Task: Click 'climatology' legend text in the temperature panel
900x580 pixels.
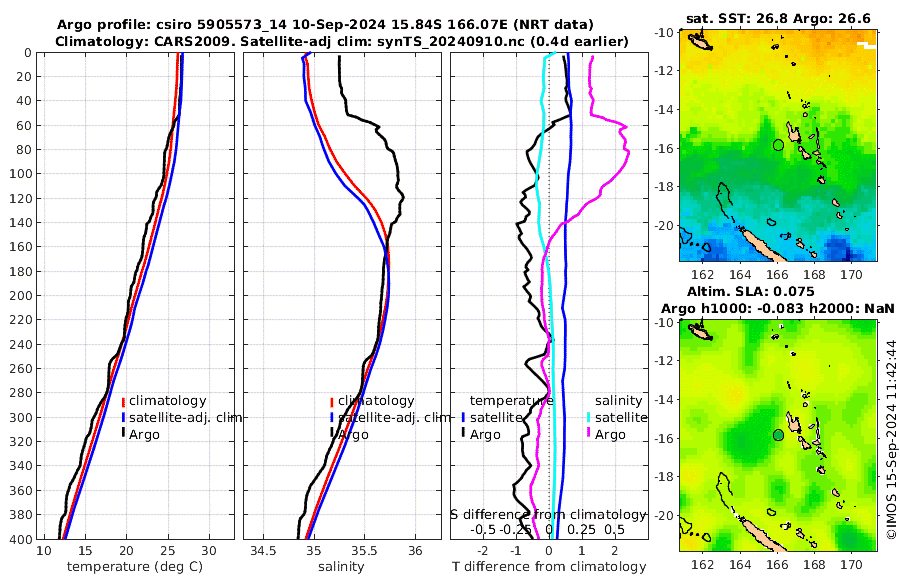Action: point(168,401)
